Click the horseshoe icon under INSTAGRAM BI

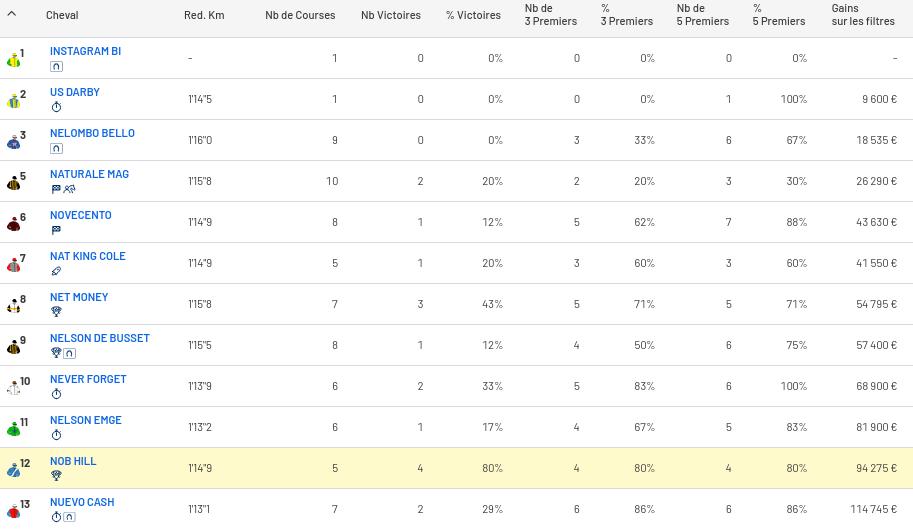[x=56, y=66]
